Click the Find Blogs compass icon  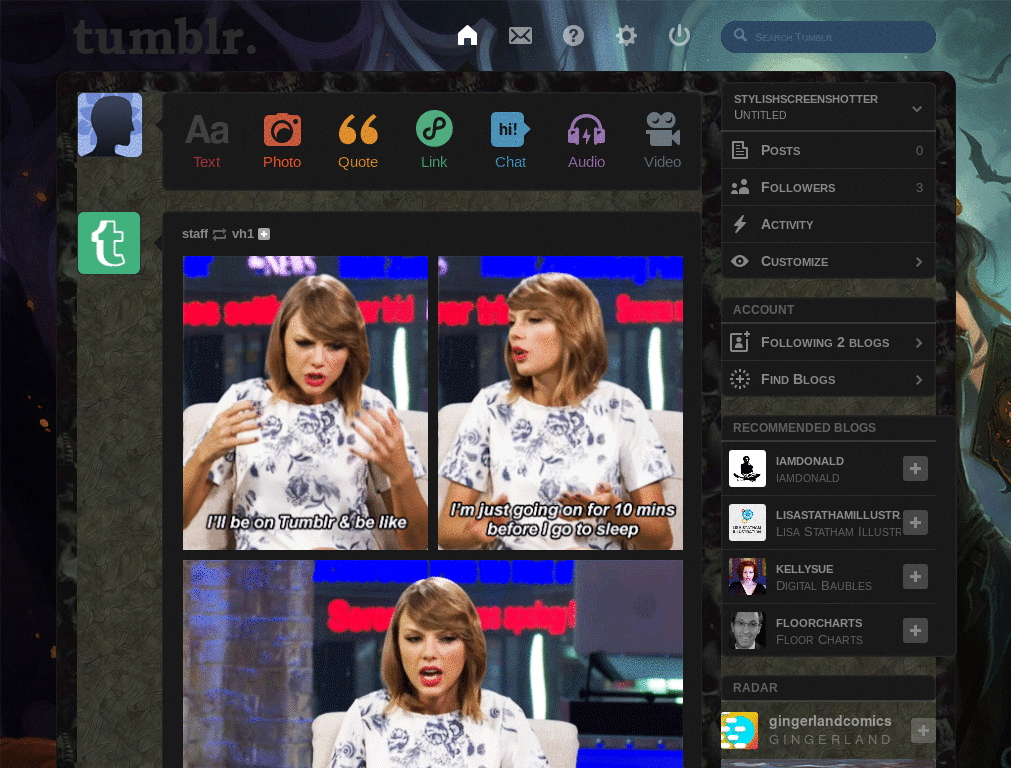click(x=739, y=379)
